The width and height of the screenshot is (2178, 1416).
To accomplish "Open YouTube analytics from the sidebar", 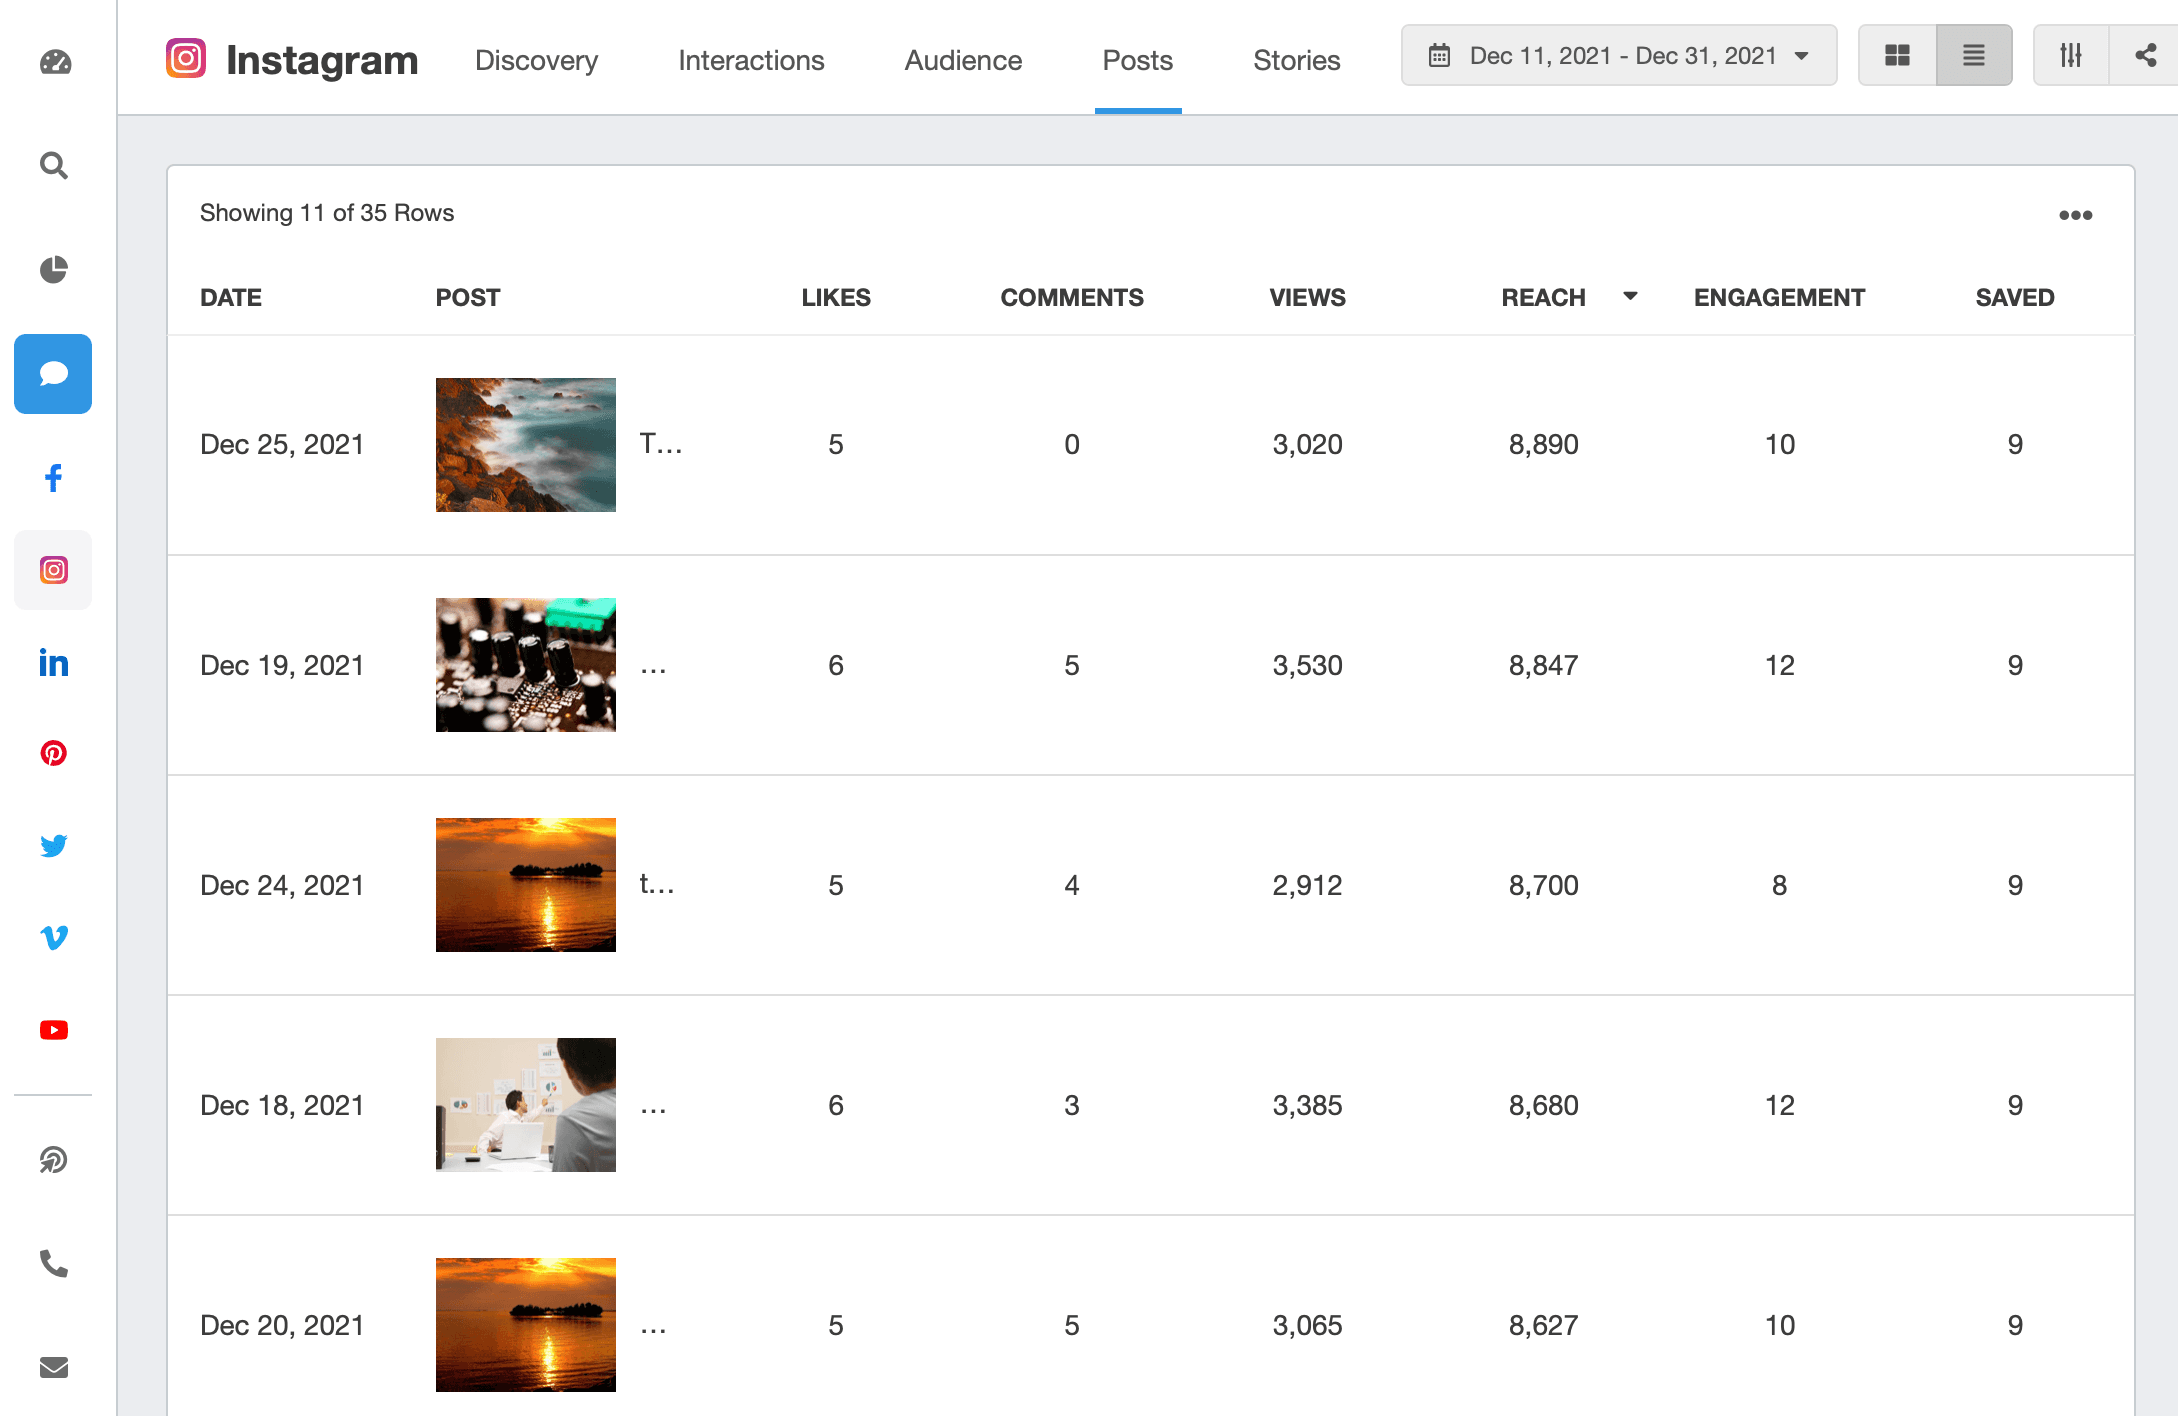I will pos(53,1030).
